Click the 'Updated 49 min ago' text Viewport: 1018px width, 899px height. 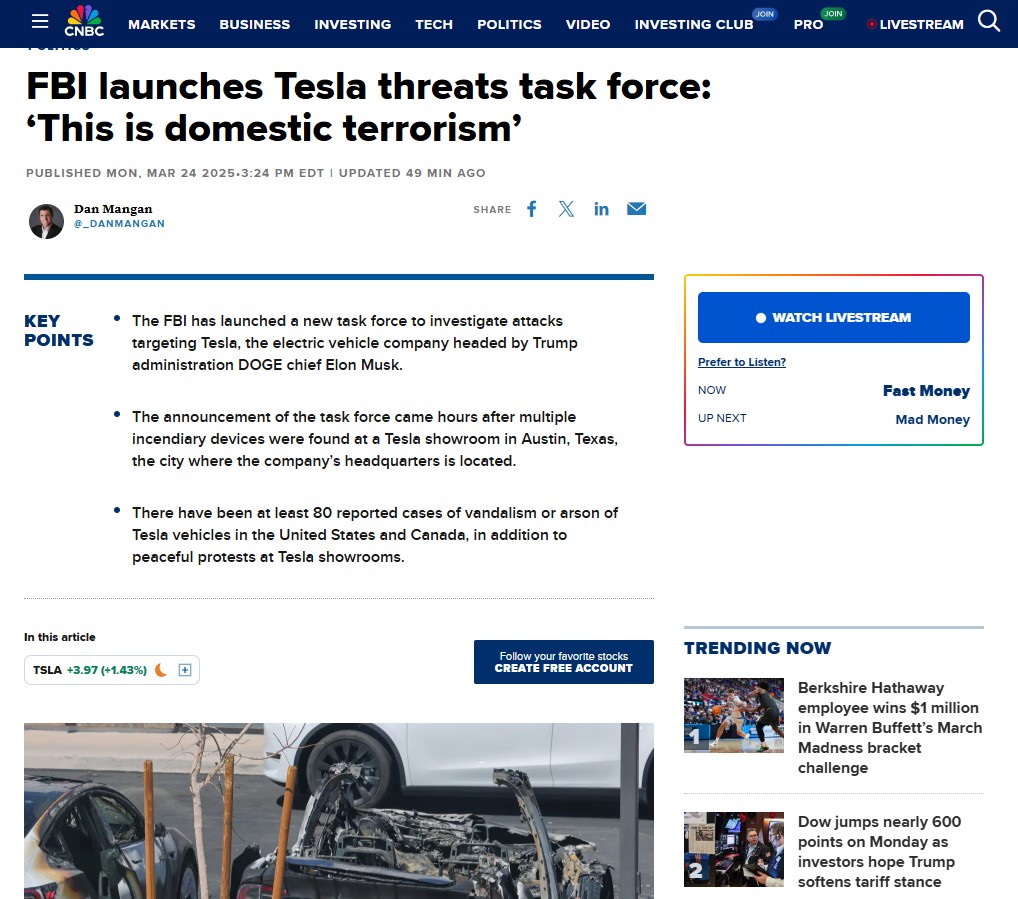coord(412,173)
